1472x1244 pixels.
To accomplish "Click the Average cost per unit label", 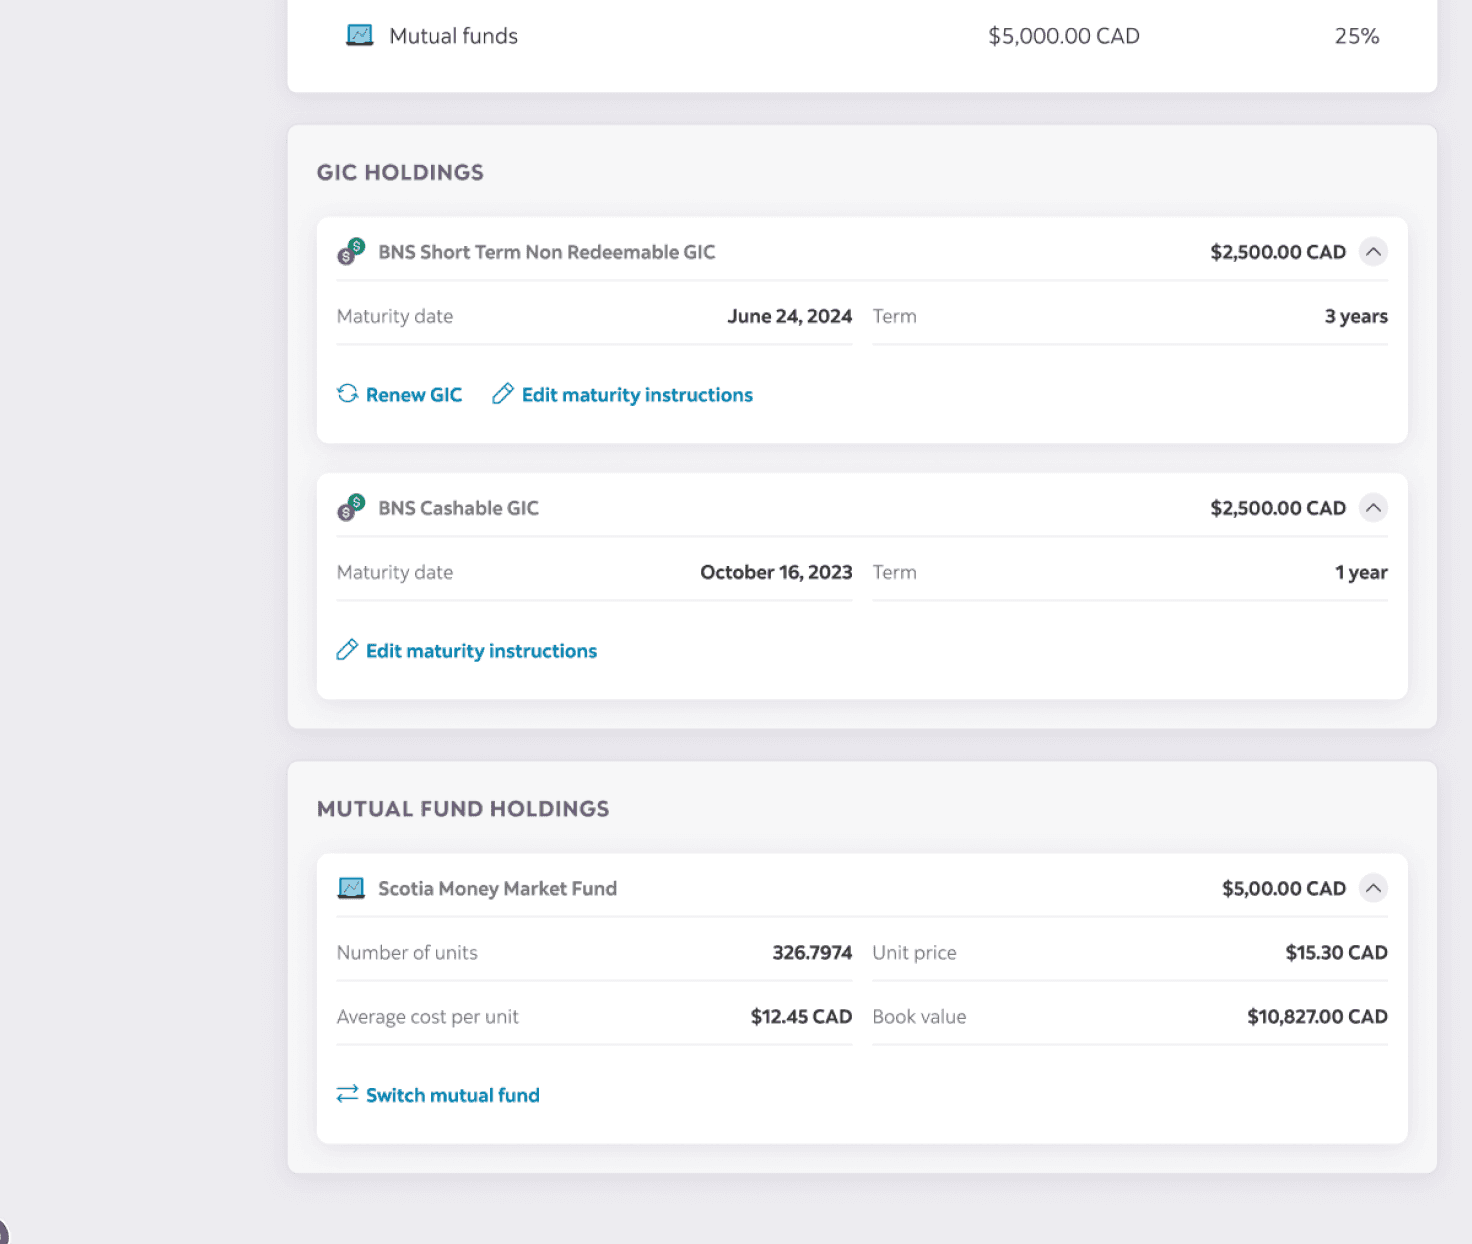I will [x=427, y=1016].
